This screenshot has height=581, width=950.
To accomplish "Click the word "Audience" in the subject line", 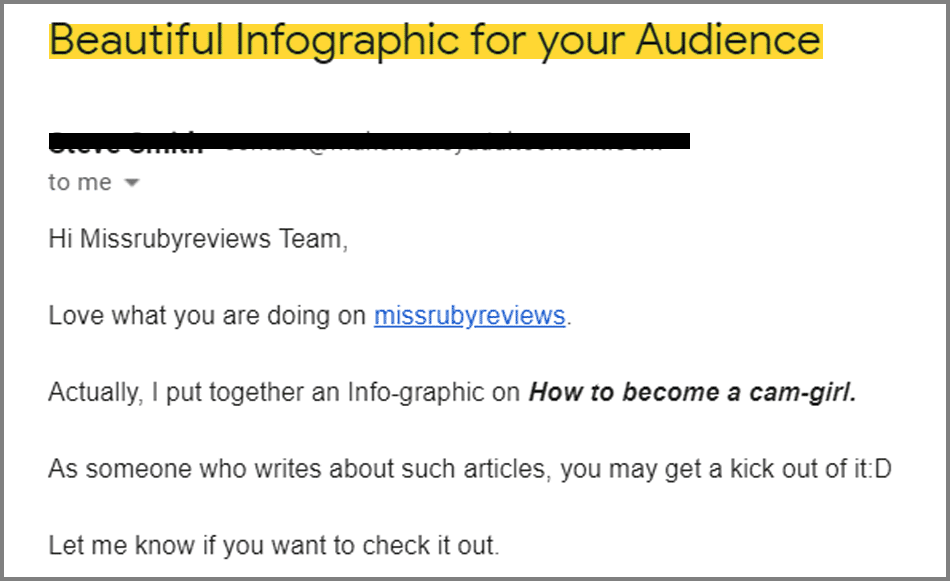I will tap(728, 41).
